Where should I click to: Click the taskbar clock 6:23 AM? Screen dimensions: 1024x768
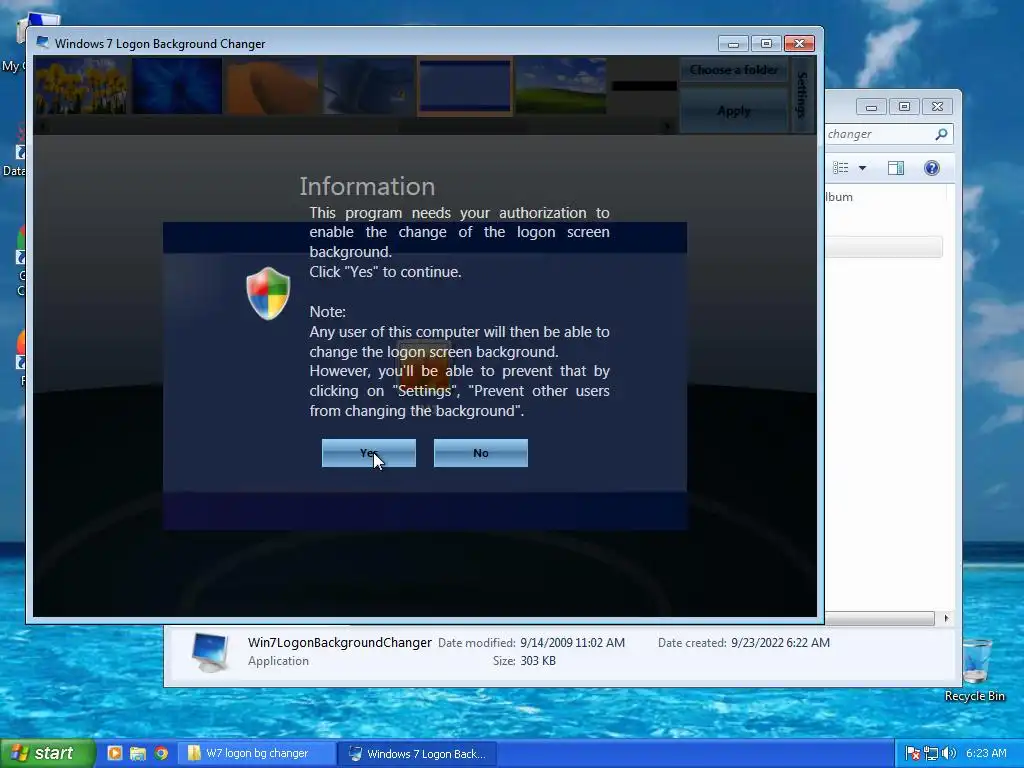click(x=986, y=754)
